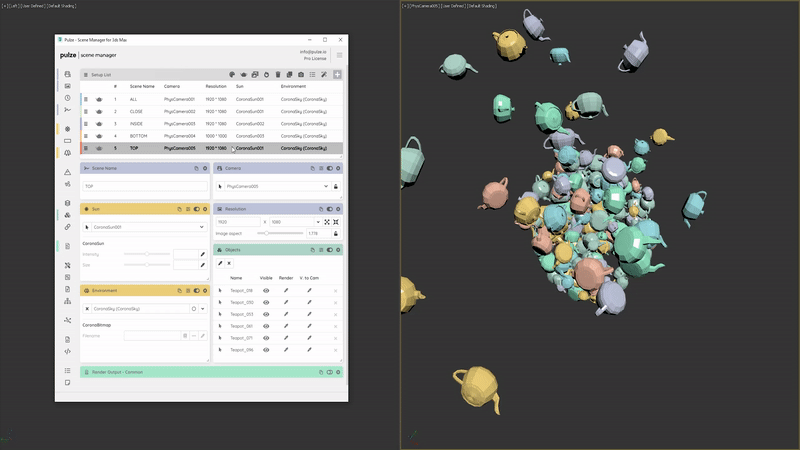The width and height of the screenshot is (800, 450).
Task: Toggle visibility eye for Teapot_096
Action: tap(266, 350)
